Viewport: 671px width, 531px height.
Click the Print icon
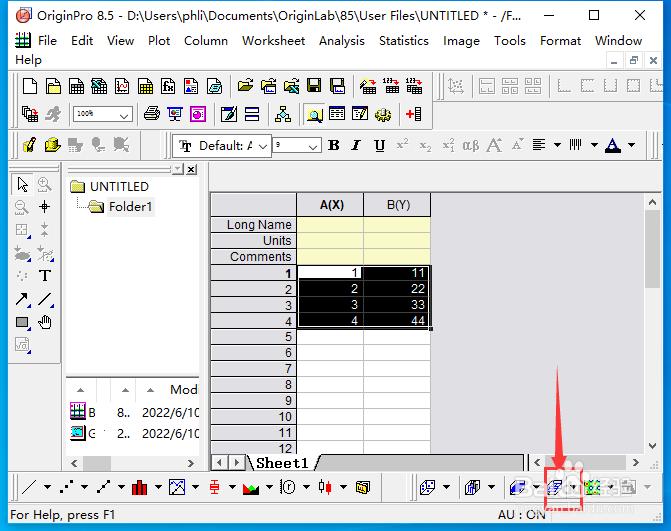tap(152, 114)
